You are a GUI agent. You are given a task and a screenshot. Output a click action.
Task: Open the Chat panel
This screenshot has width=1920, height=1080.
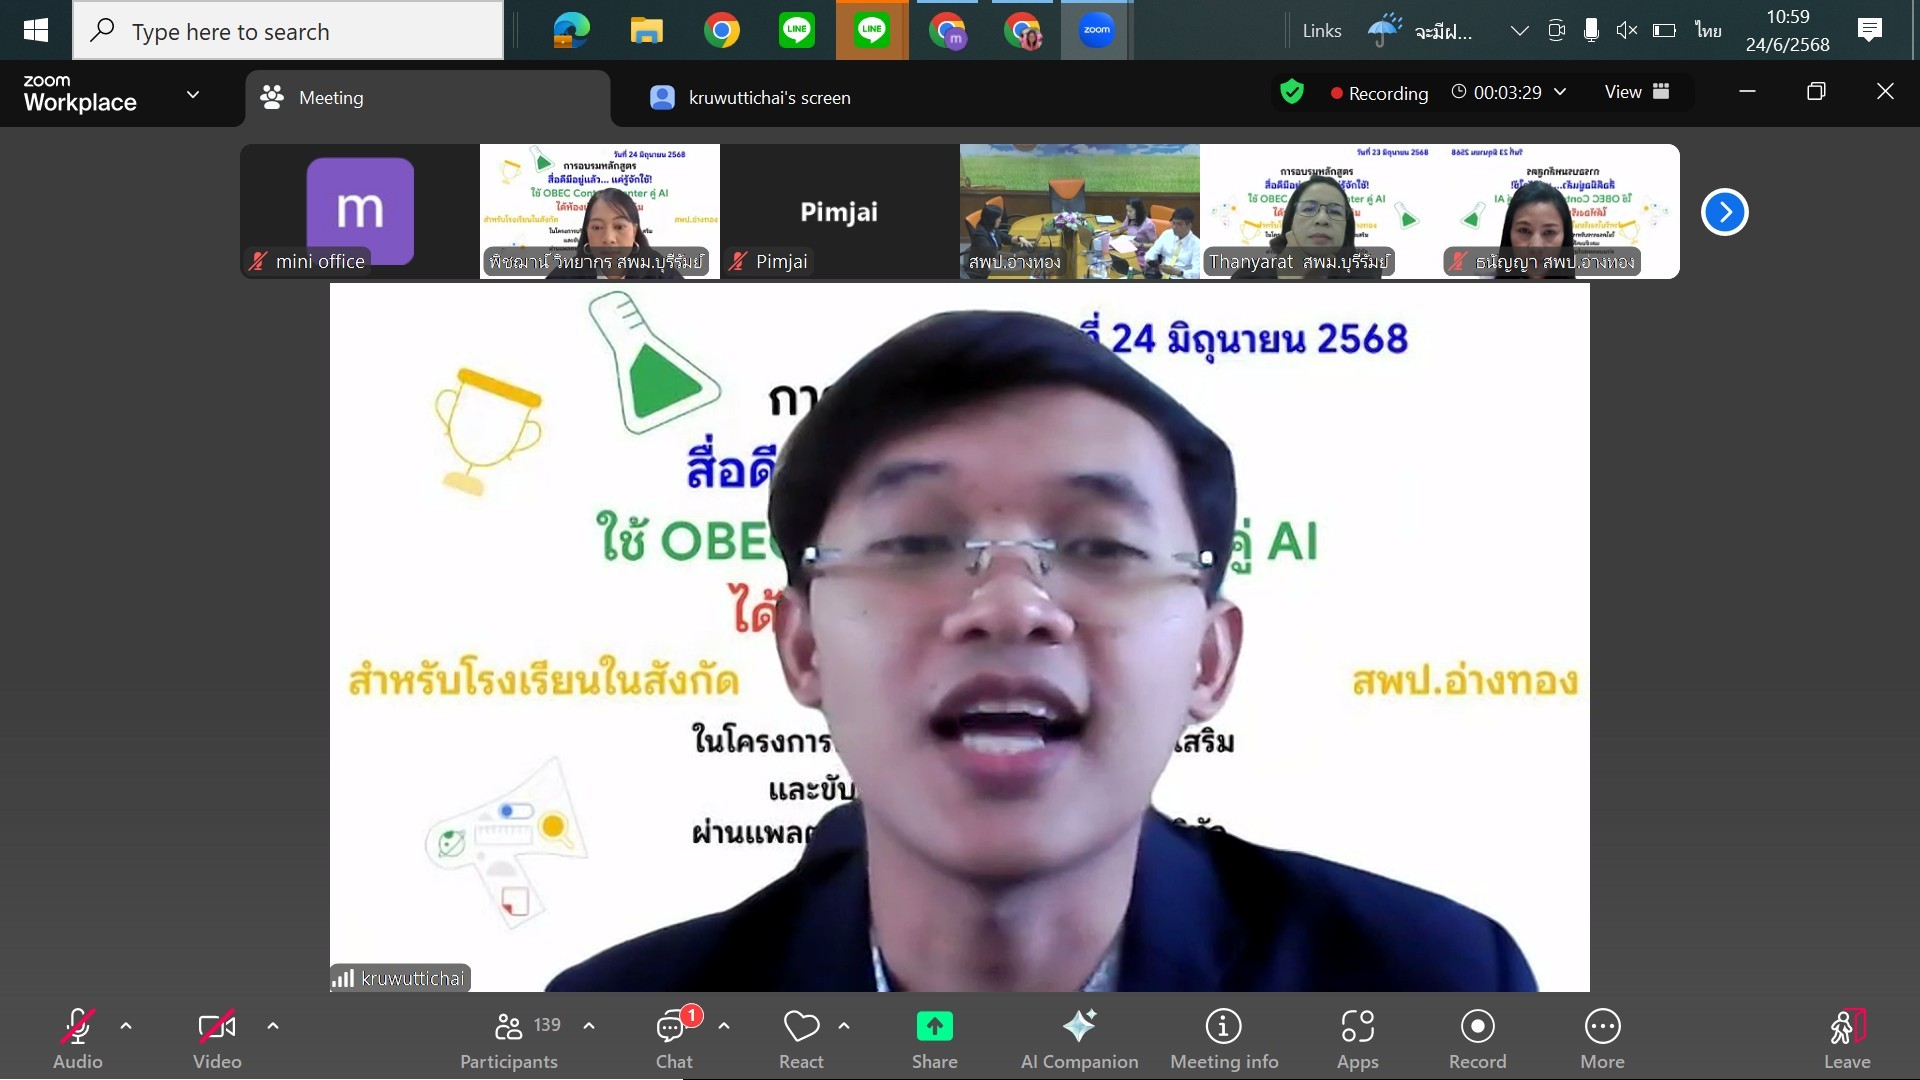click(x=674, y=1040)
